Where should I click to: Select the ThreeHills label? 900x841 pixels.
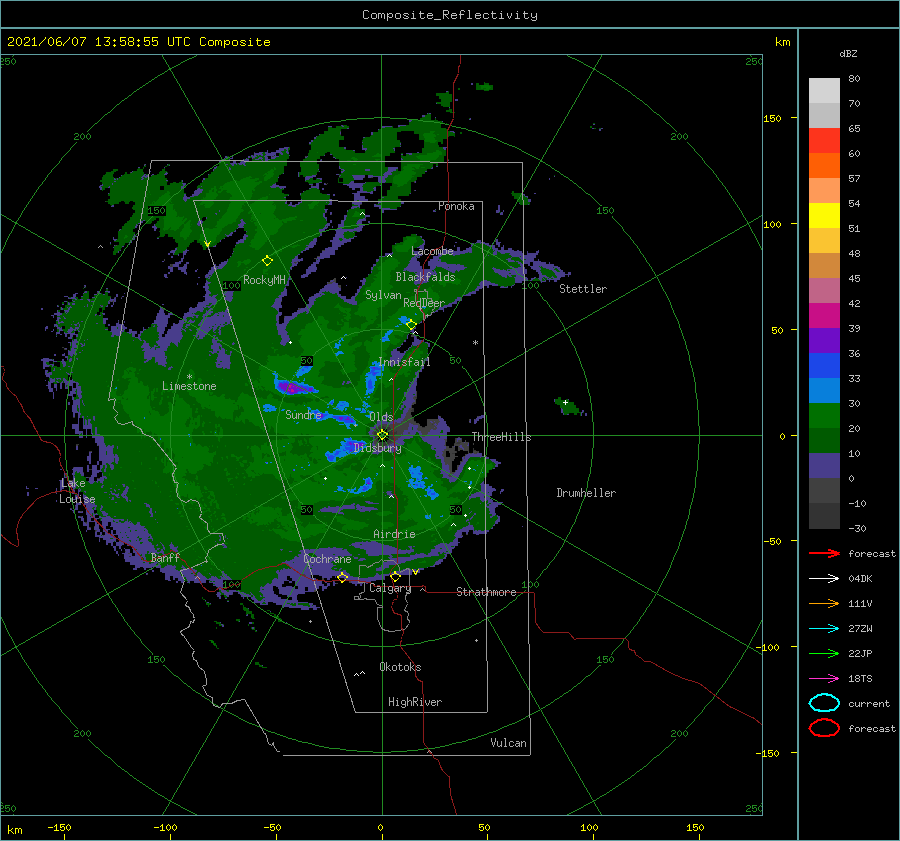501,437
